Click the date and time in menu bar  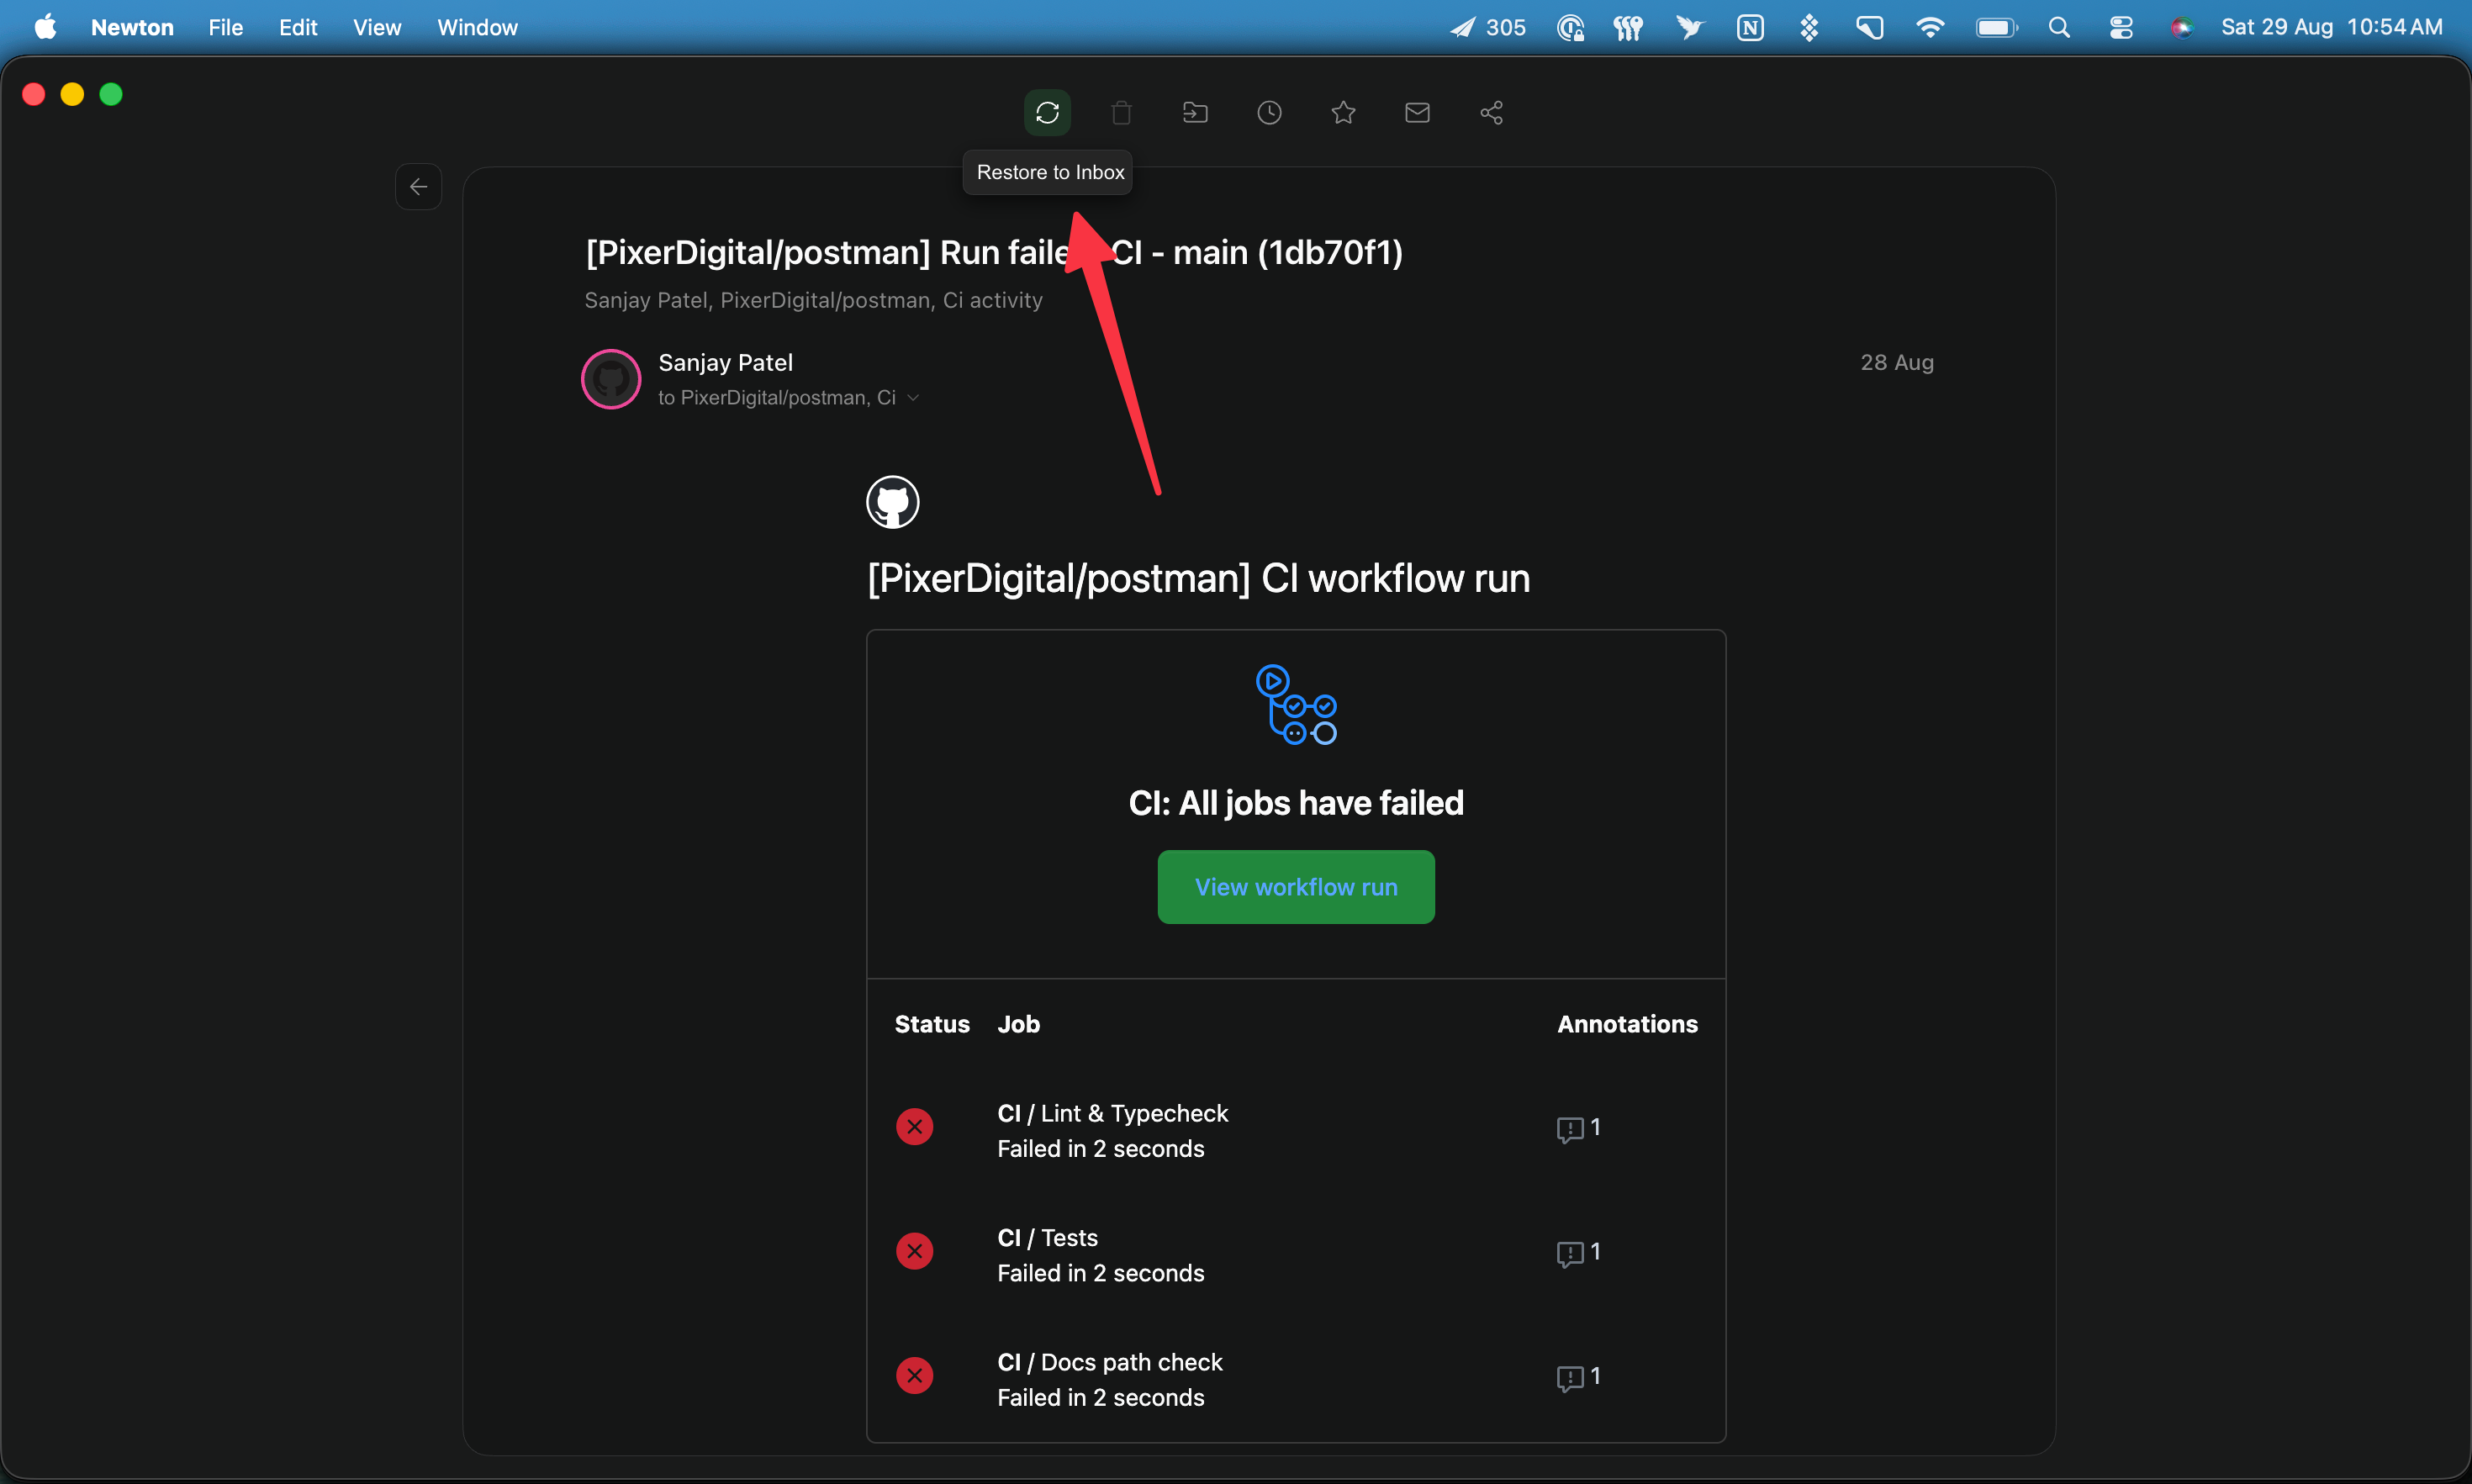click(2331, 27)
